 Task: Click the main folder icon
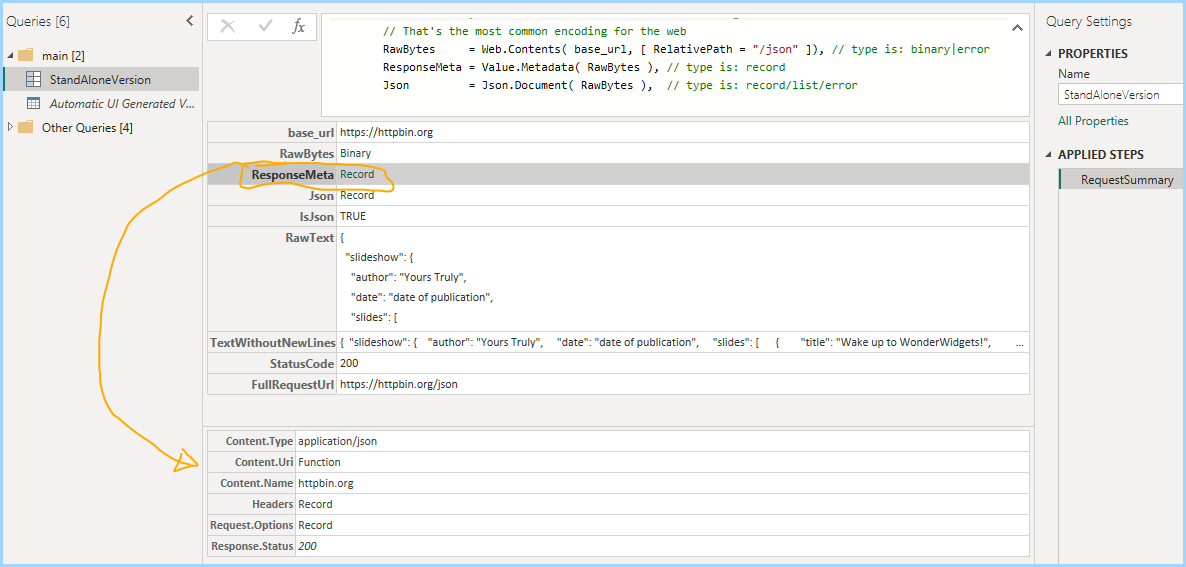click(26, 55)
